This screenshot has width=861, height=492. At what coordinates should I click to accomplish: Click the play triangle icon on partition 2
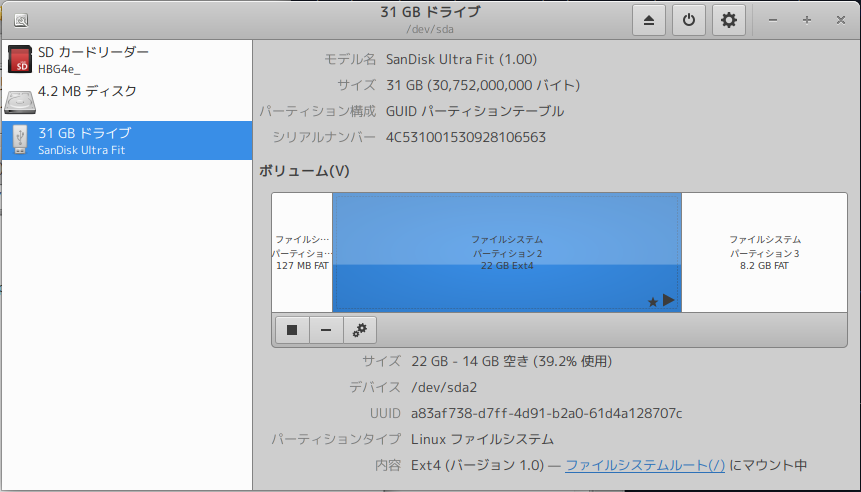(x=669, y=300)
